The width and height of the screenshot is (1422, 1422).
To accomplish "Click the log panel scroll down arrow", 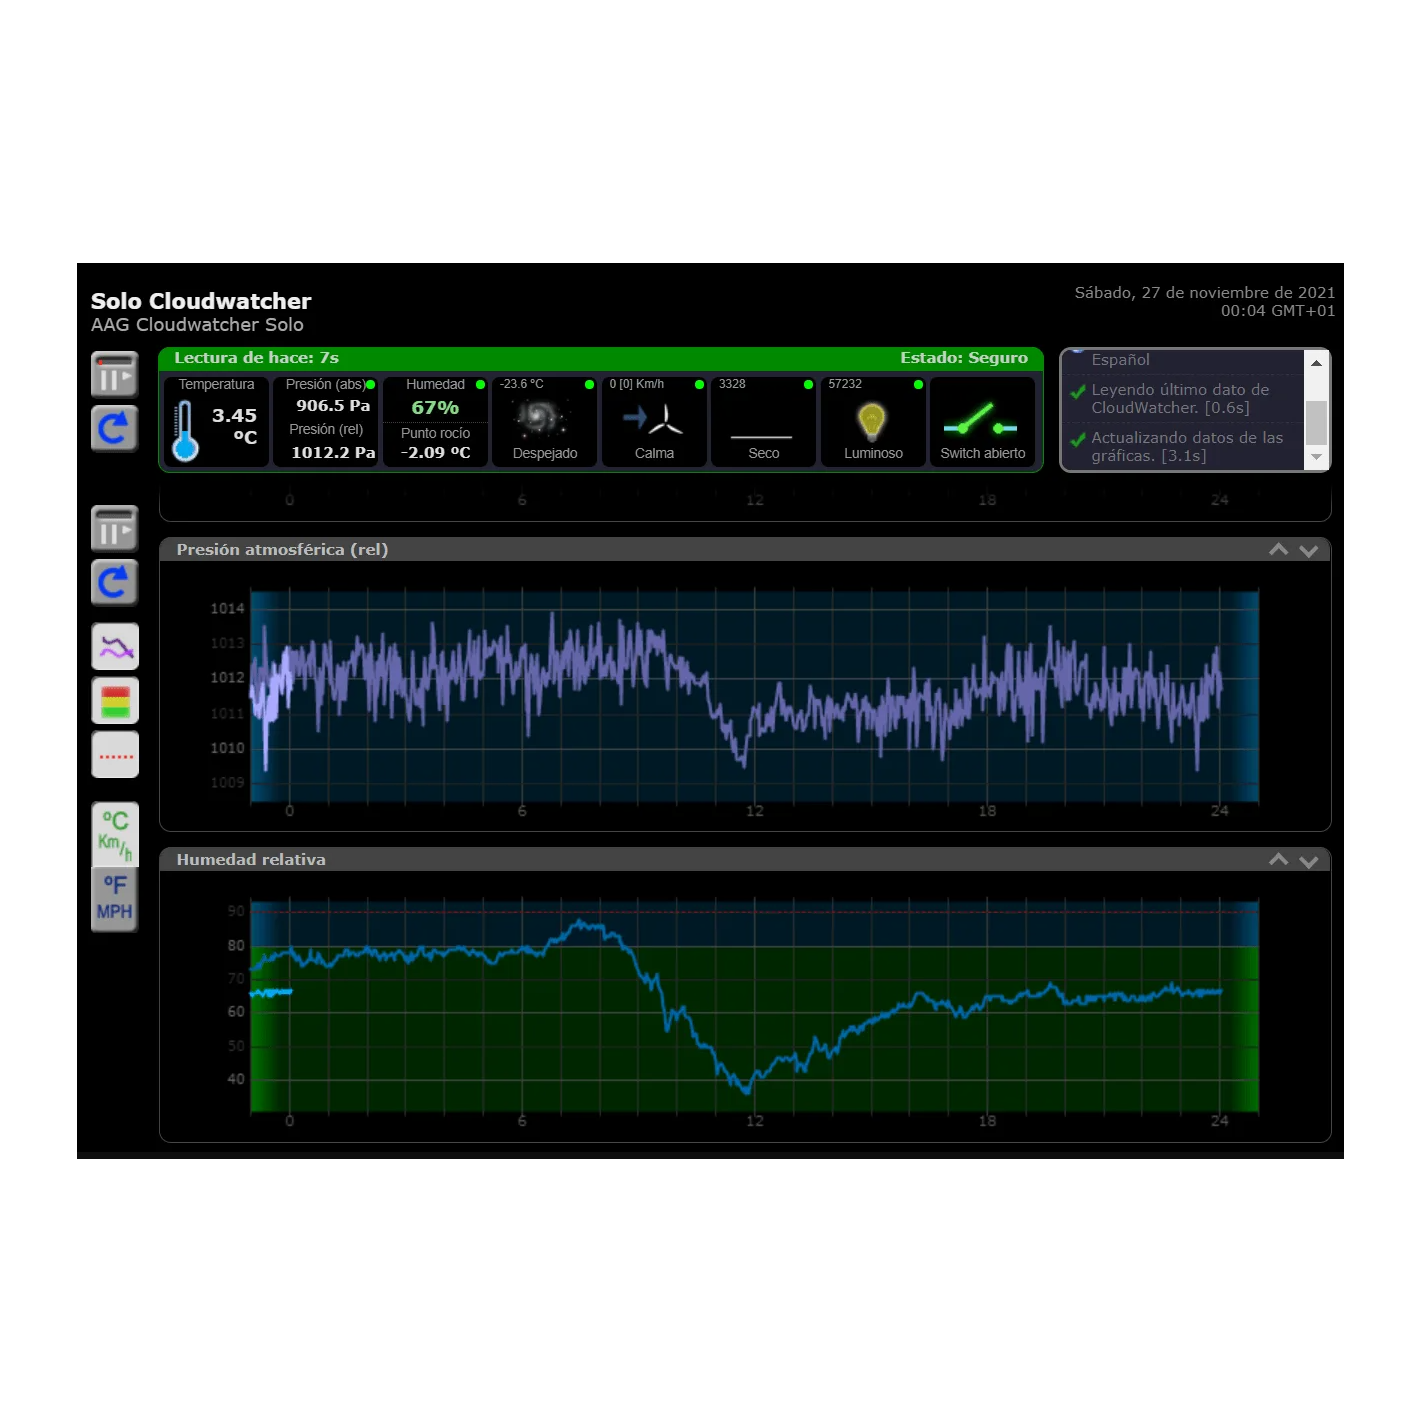I will pos(1316,457).
